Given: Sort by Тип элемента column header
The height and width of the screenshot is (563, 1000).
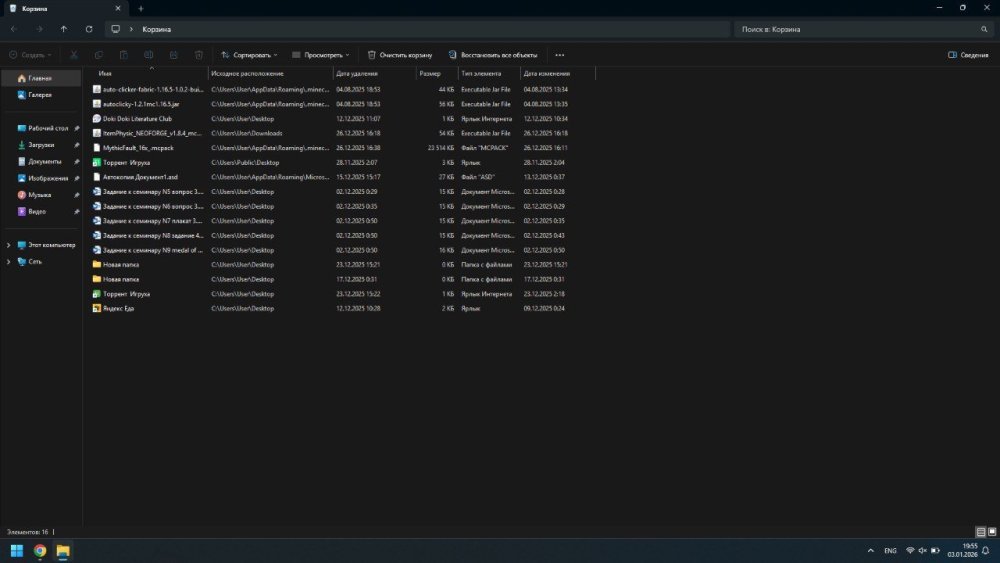Looking at the screenshot, I should coord(489,73).
